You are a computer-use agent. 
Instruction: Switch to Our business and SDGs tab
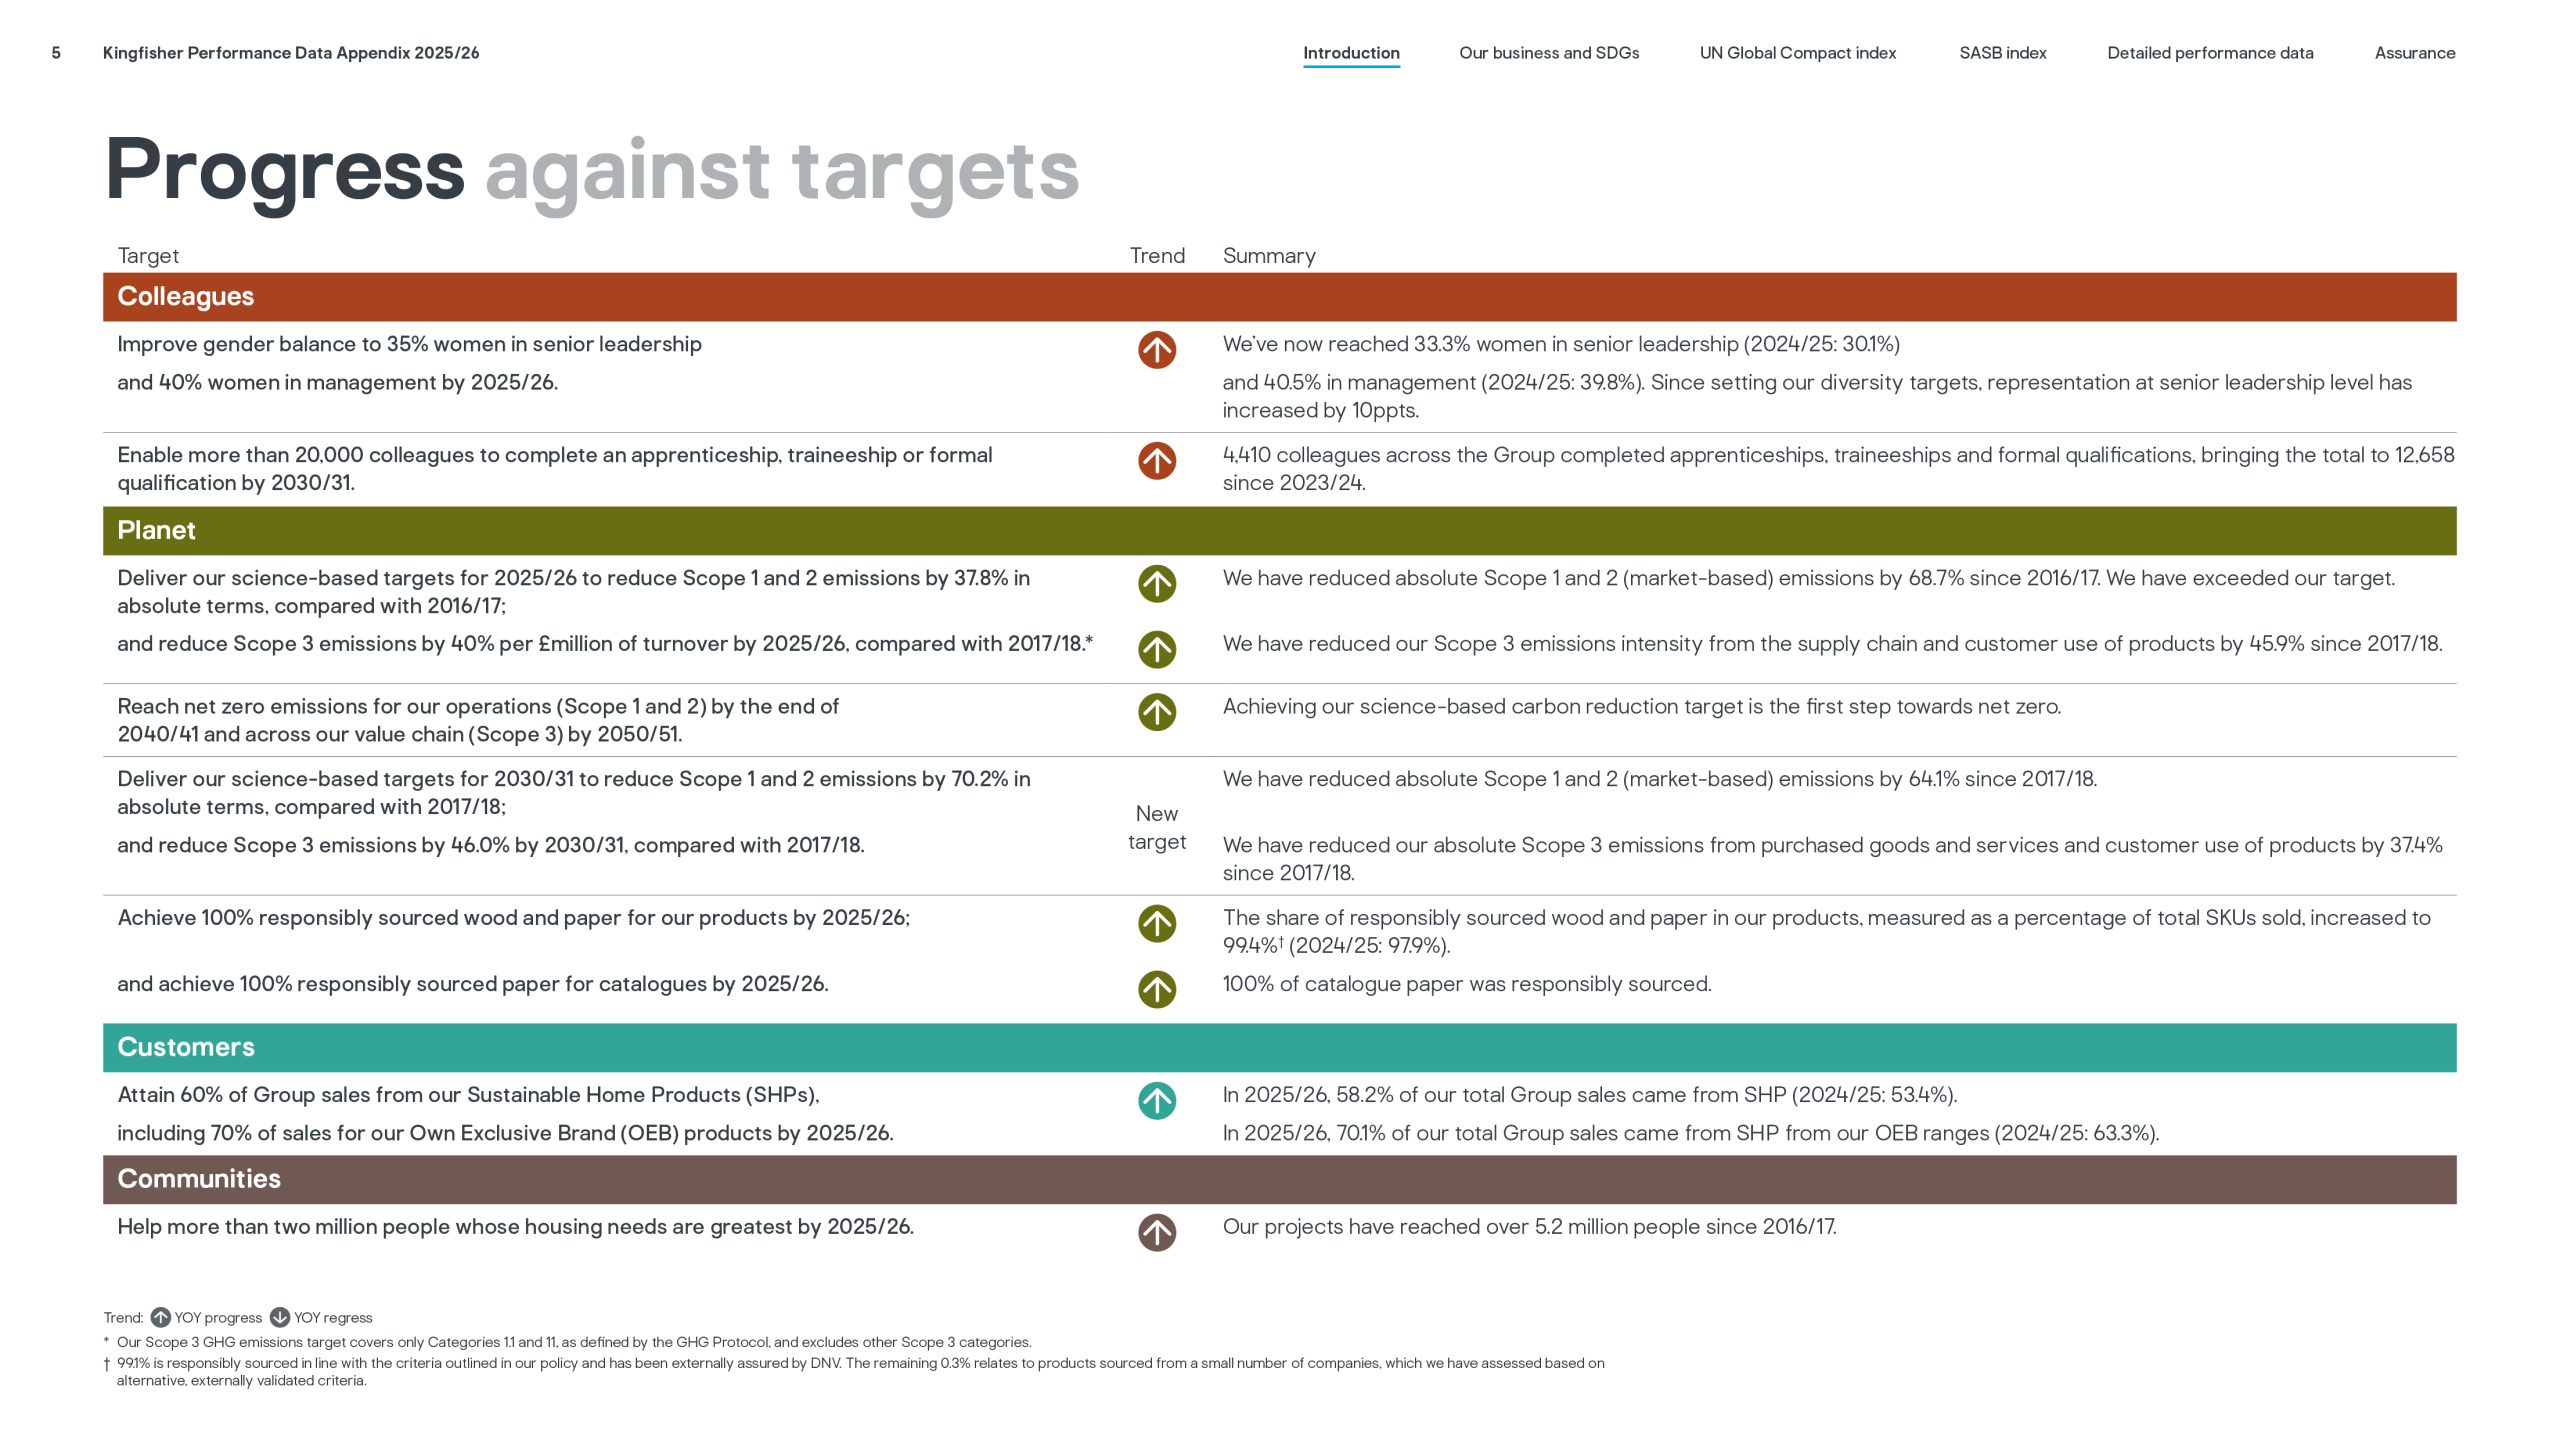(1549, 53)
